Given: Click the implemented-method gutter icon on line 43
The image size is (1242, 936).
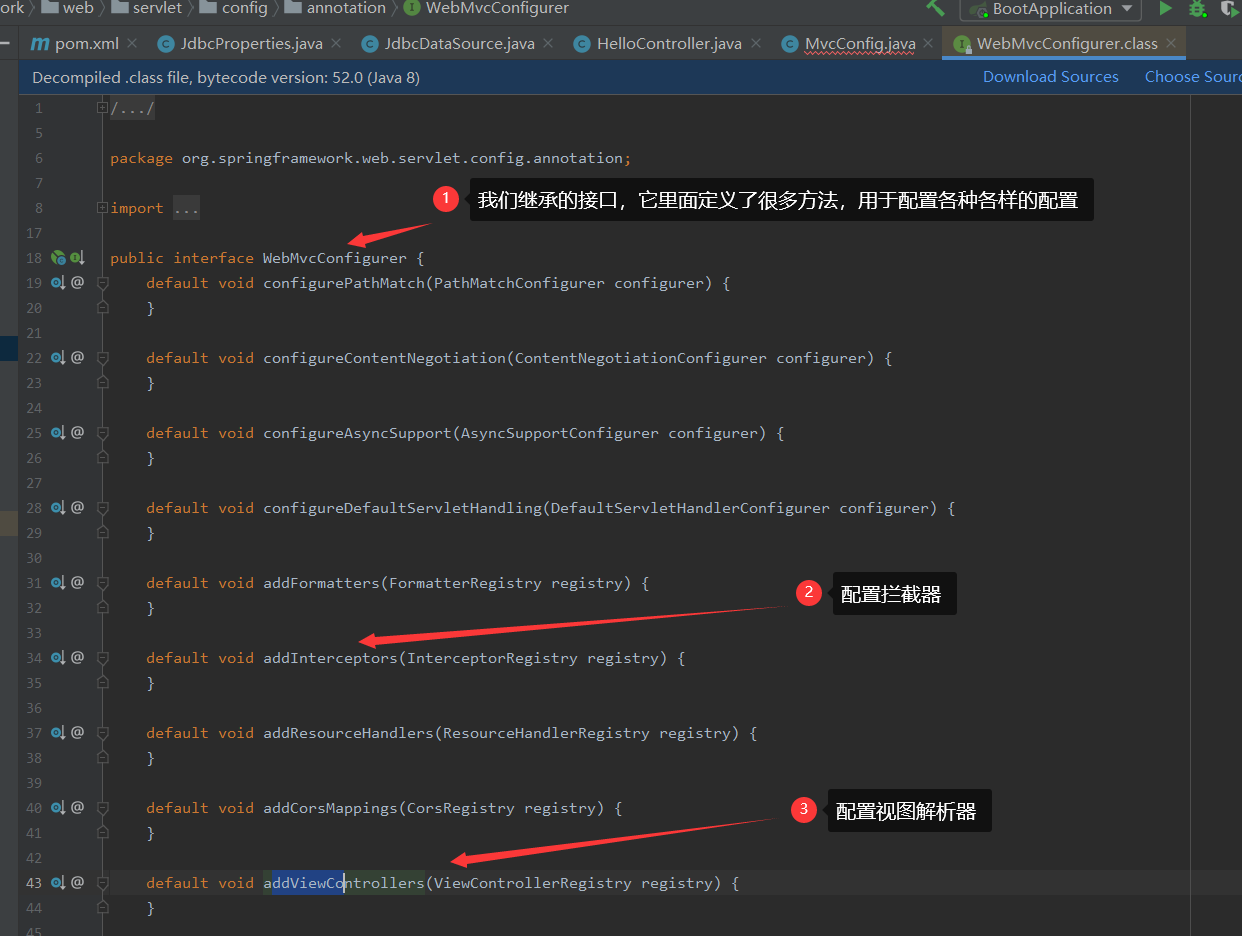Looking at the screenshot, I should point(58,883).
